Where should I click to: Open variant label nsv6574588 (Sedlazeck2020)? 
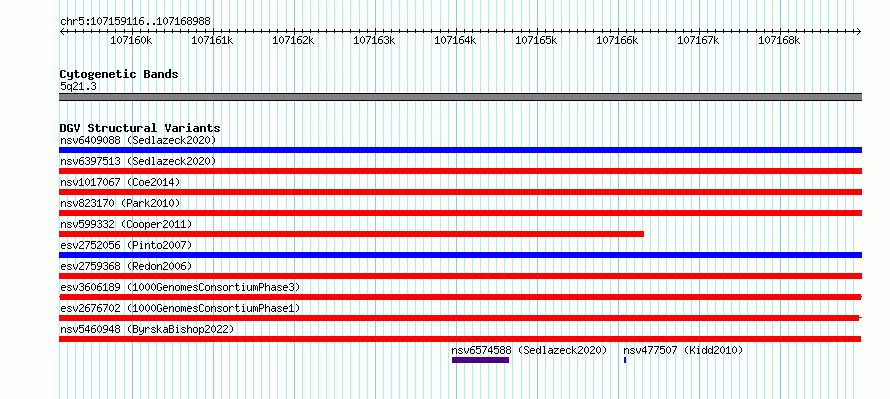point(529,350)
